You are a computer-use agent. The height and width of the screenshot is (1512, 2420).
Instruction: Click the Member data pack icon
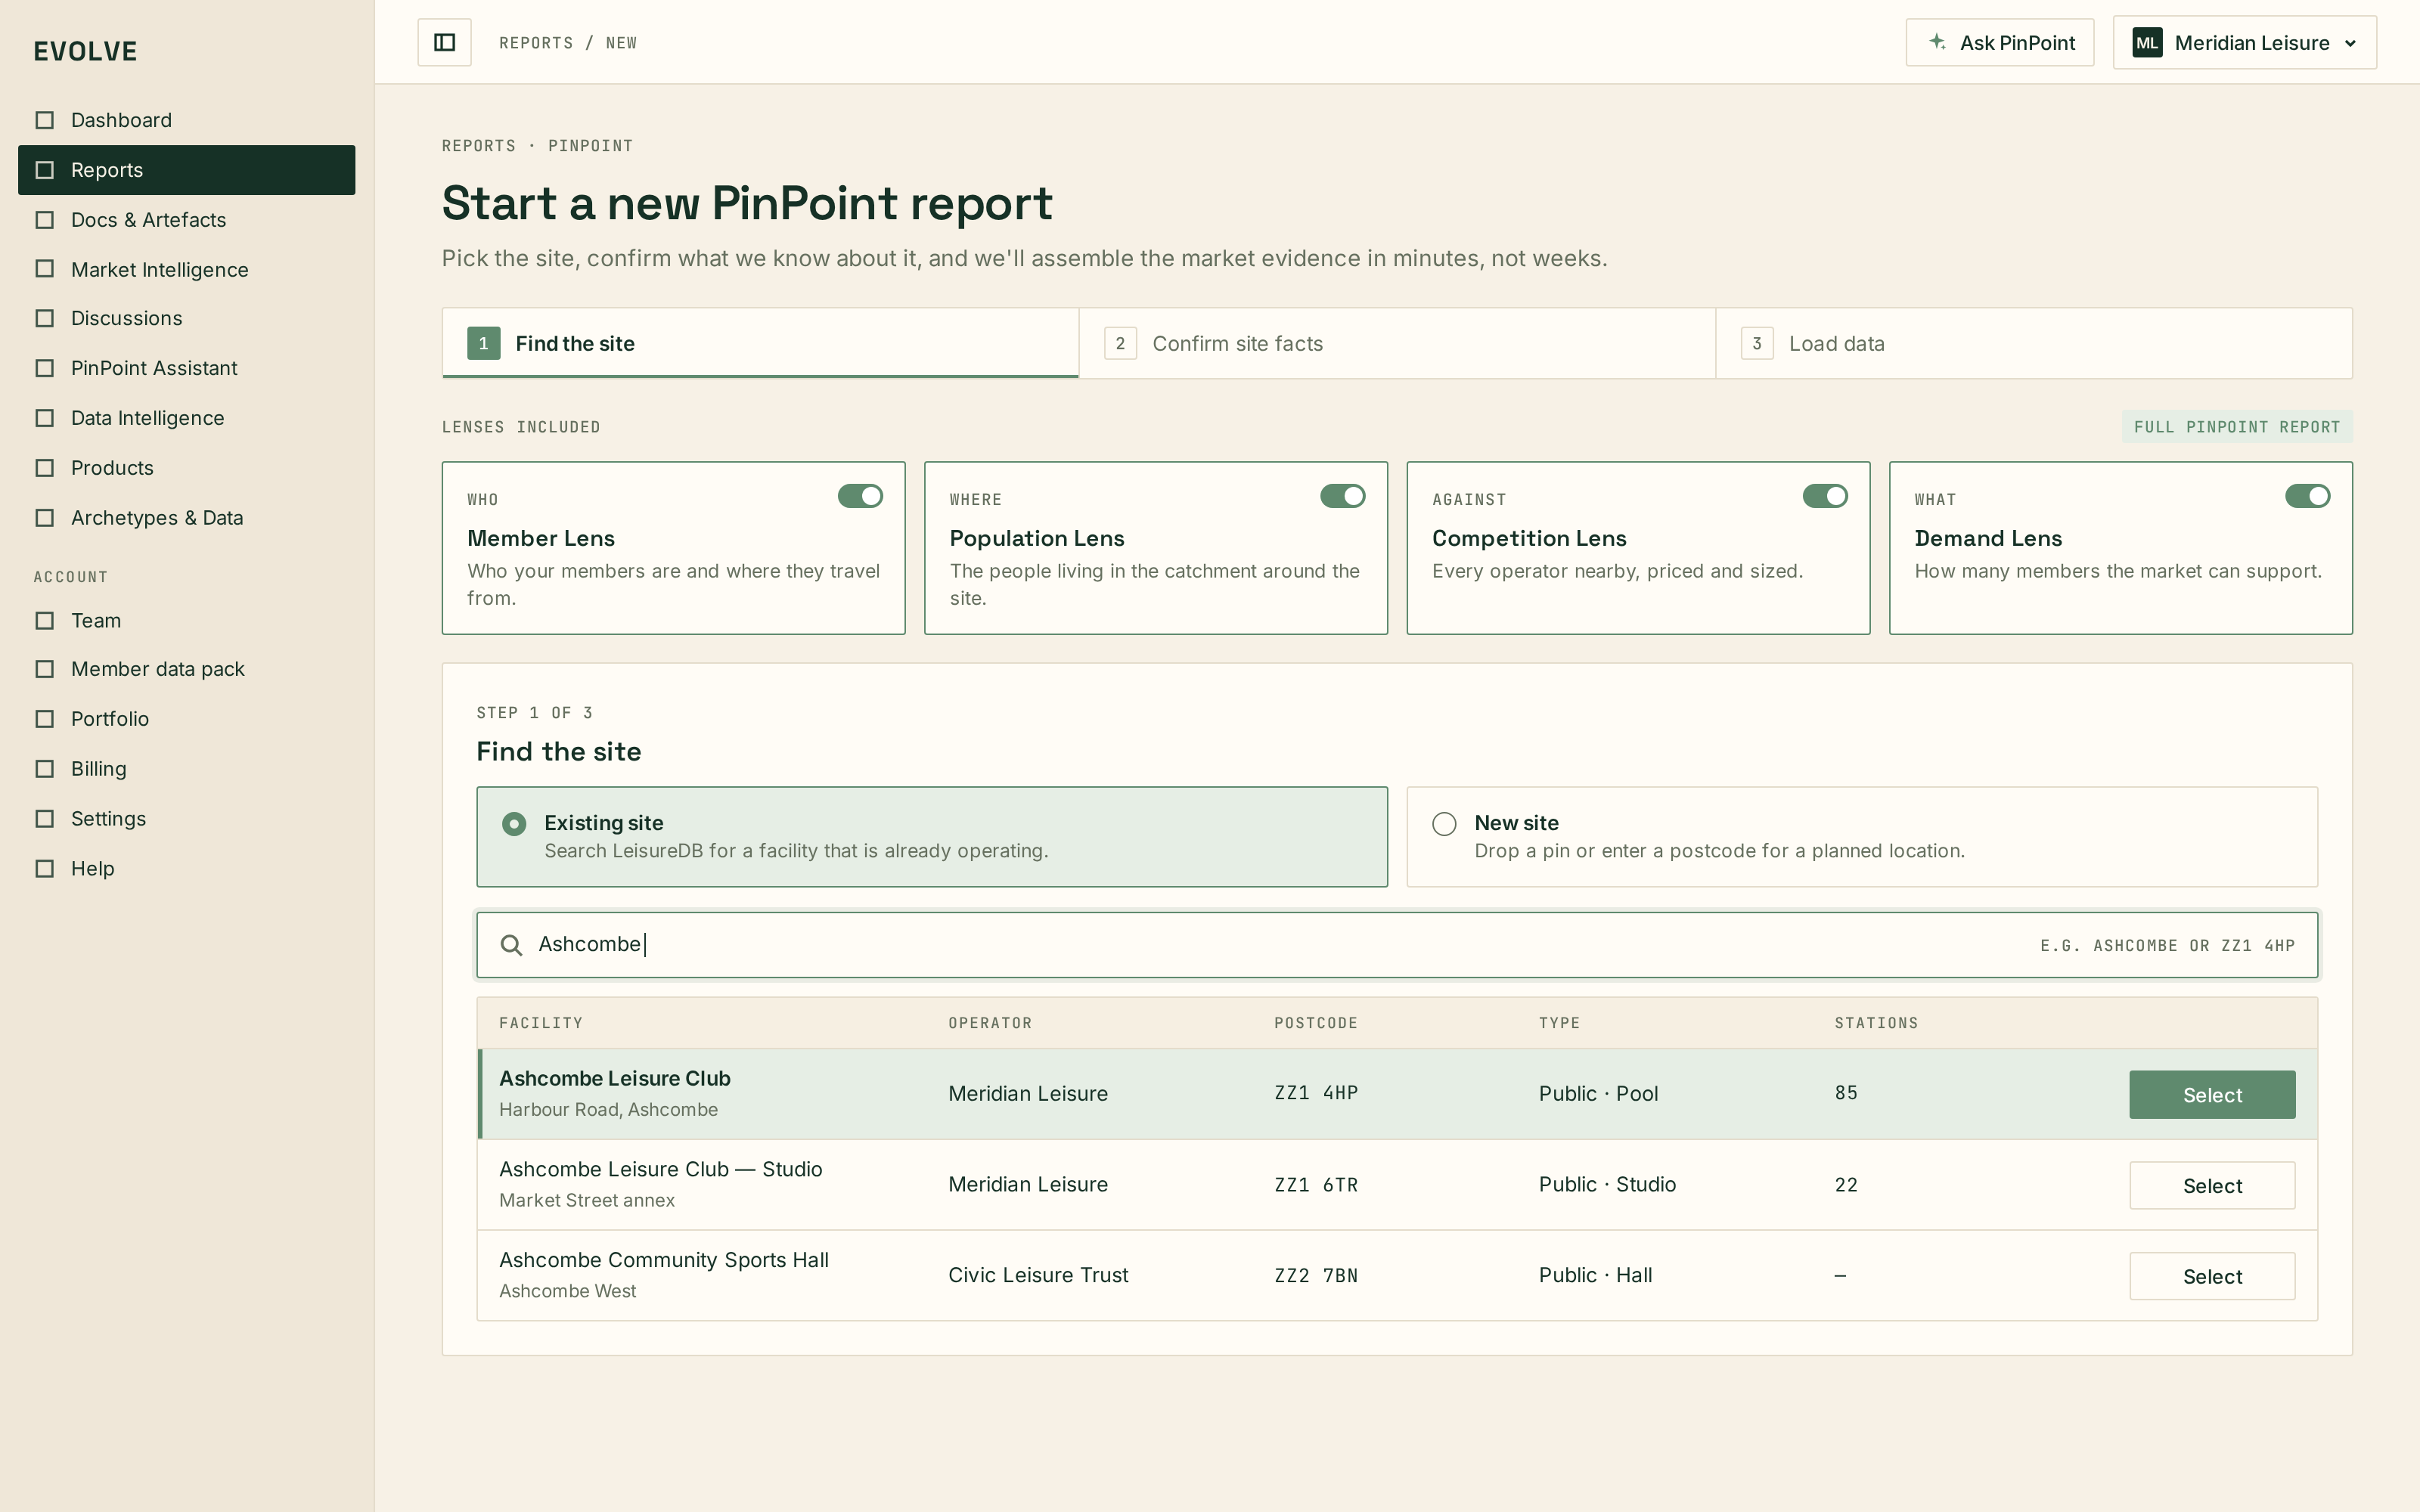pos(44,669)
